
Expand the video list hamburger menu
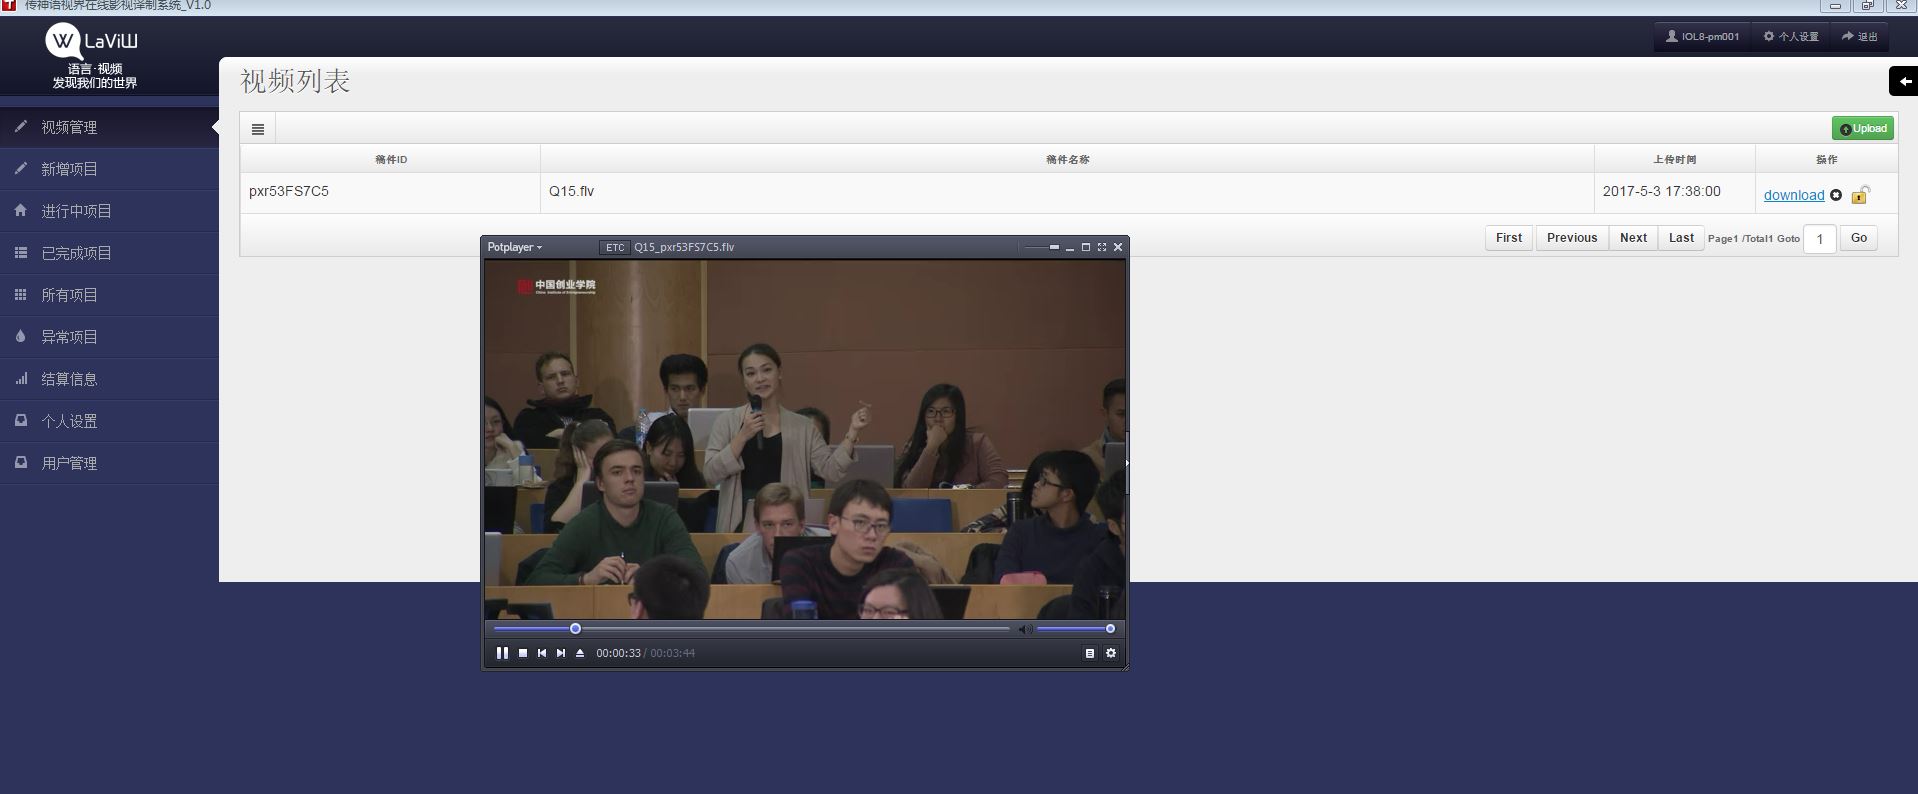click(x=258, y=129)
